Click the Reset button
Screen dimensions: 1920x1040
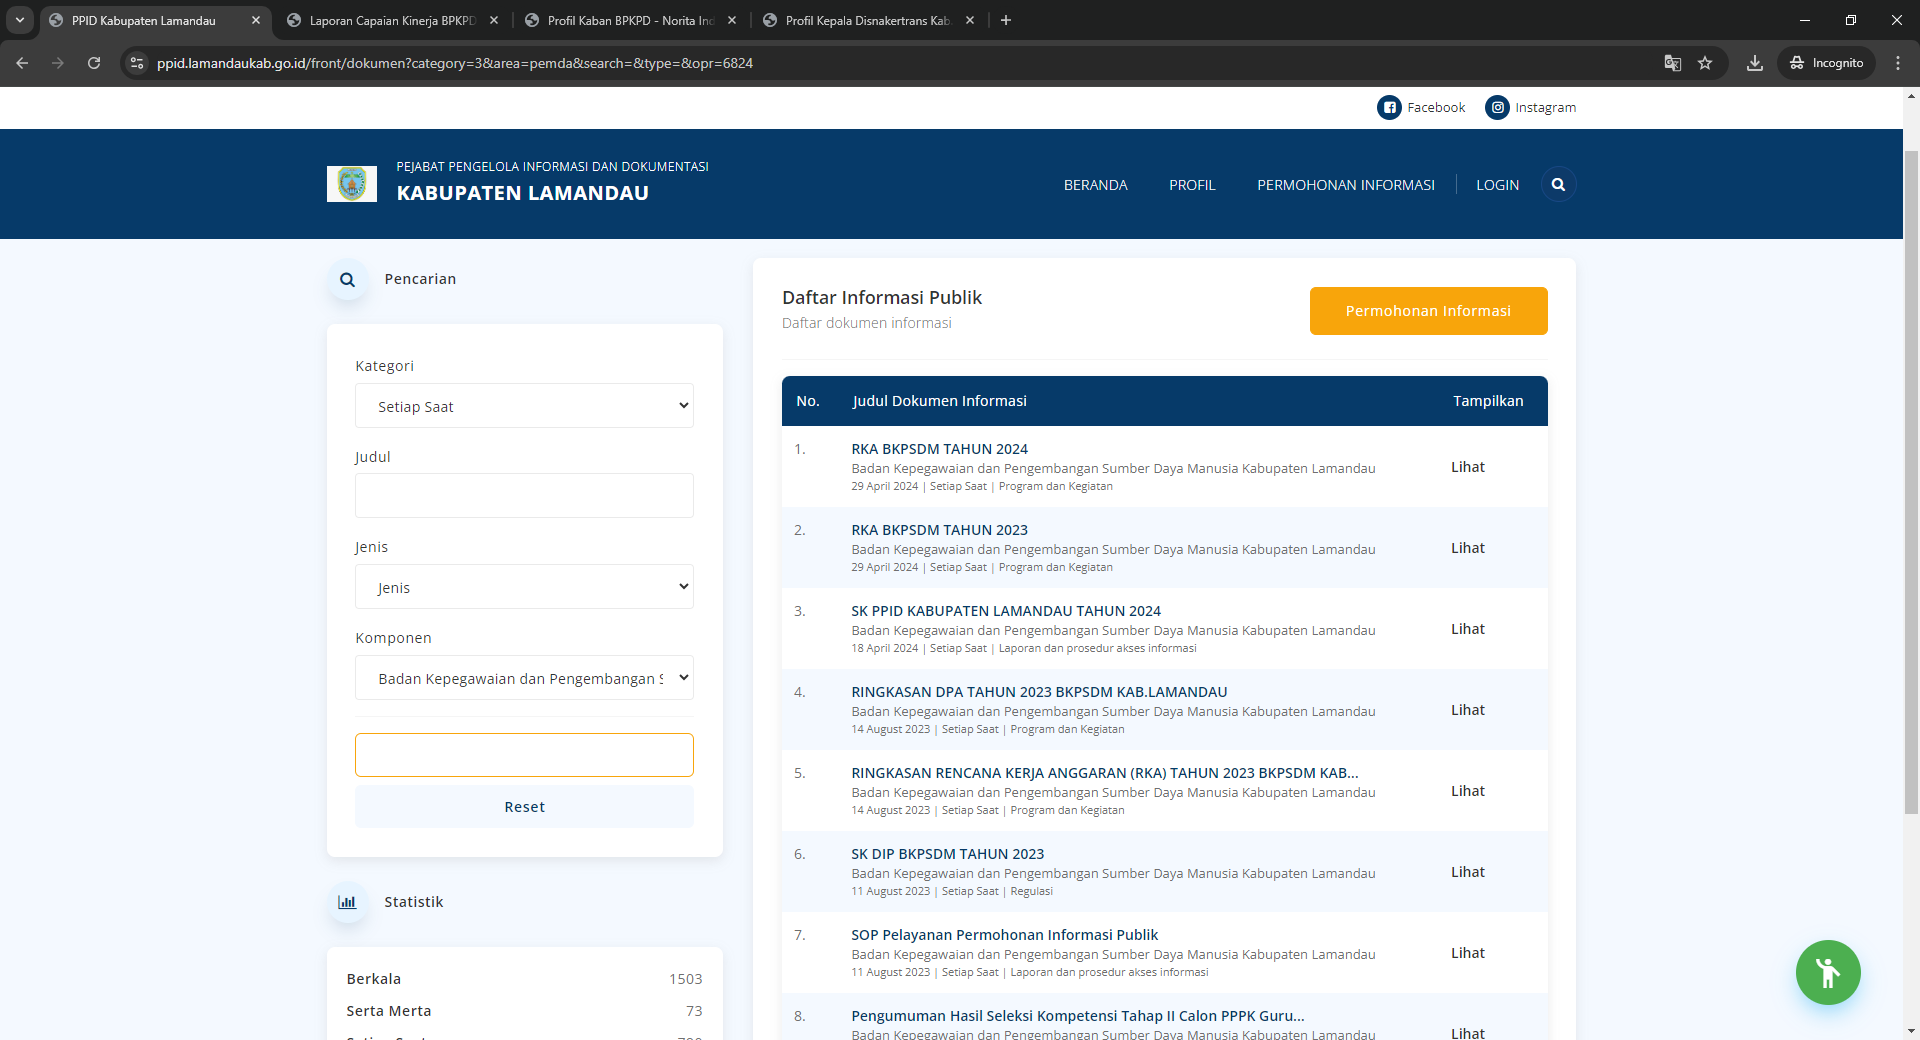524,807
